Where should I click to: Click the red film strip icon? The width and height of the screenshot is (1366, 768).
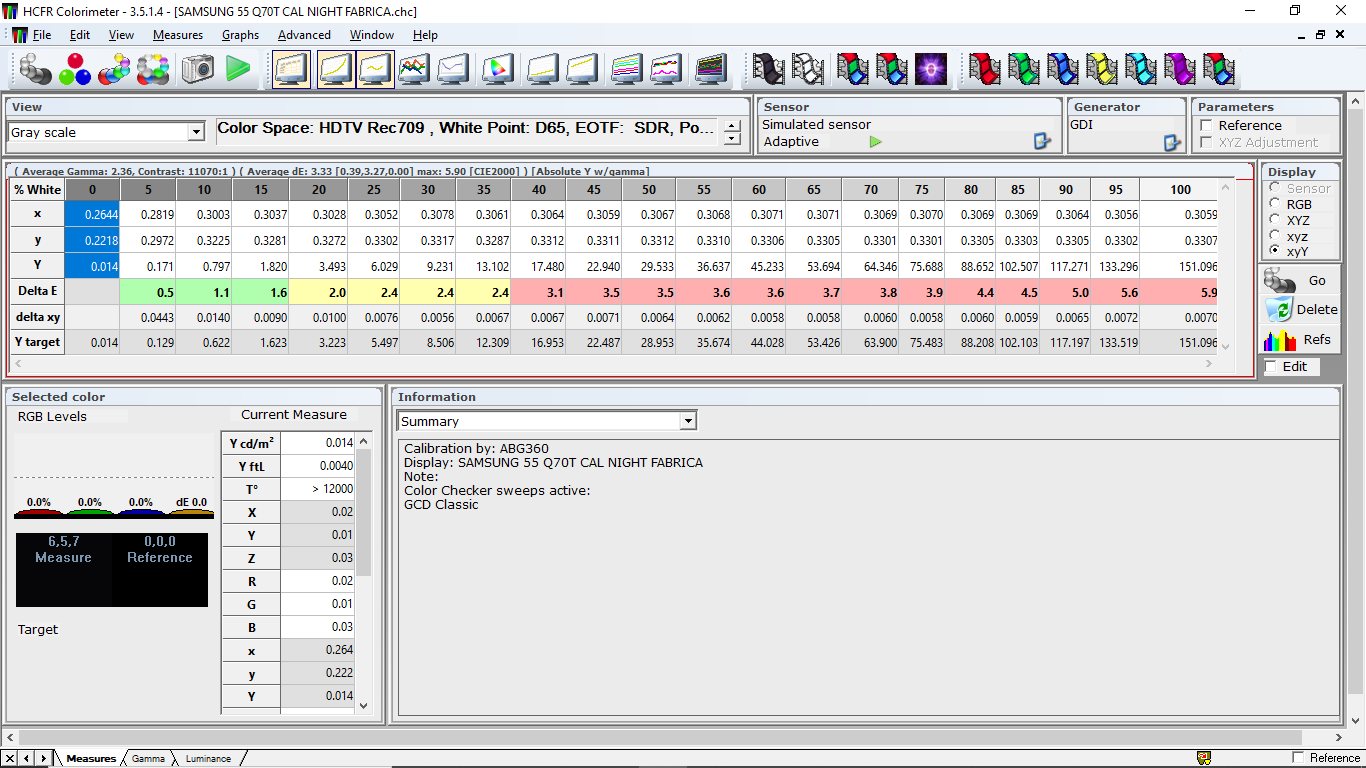[985, 69]
